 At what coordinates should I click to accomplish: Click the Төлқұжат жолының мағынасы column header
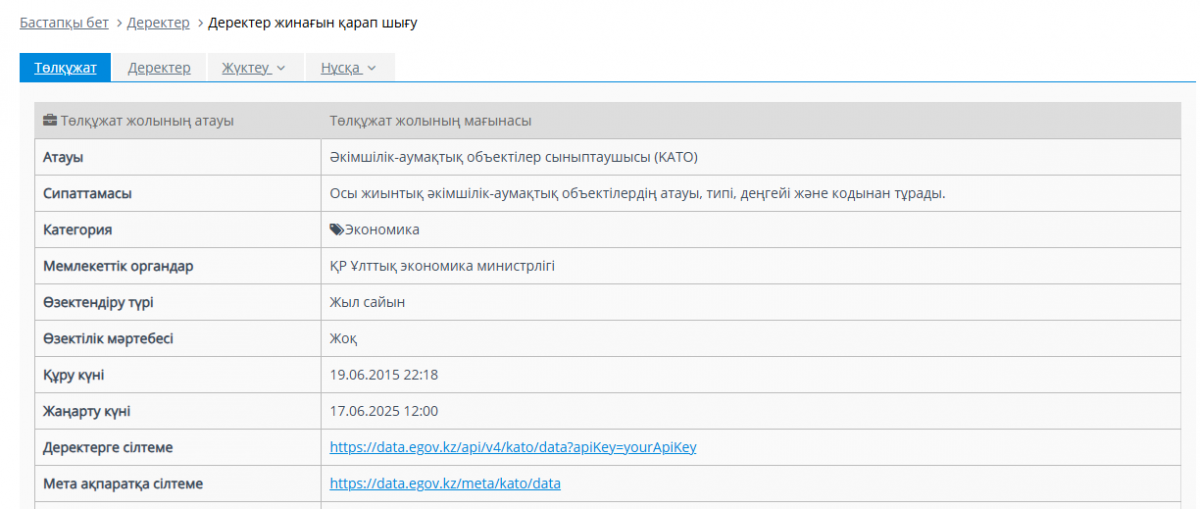click(430, 121)
